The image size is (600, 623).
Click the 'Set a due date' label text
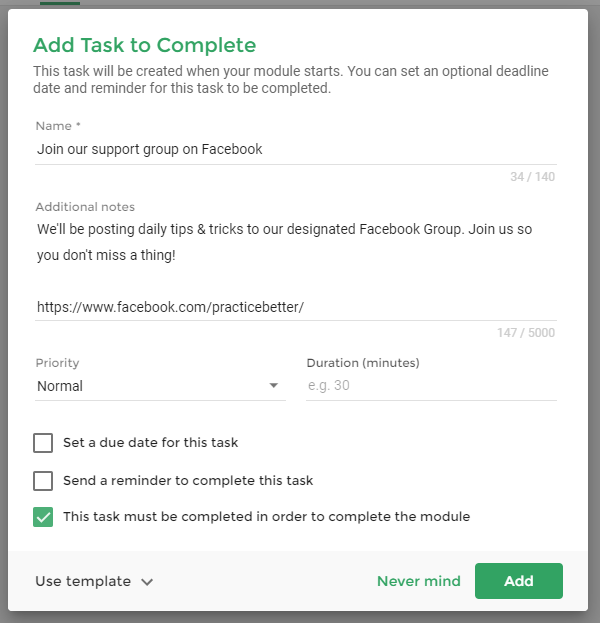coord(151,443)
